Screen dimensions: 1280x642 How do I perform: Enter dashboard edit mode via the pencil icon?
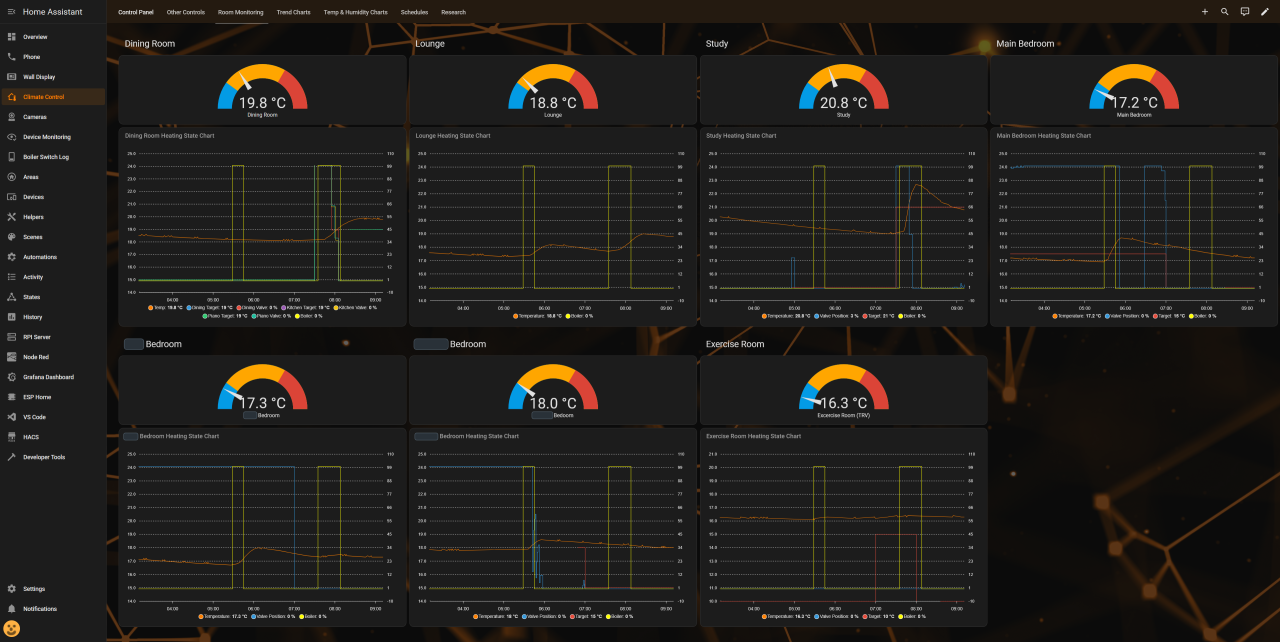[1264, 11]
